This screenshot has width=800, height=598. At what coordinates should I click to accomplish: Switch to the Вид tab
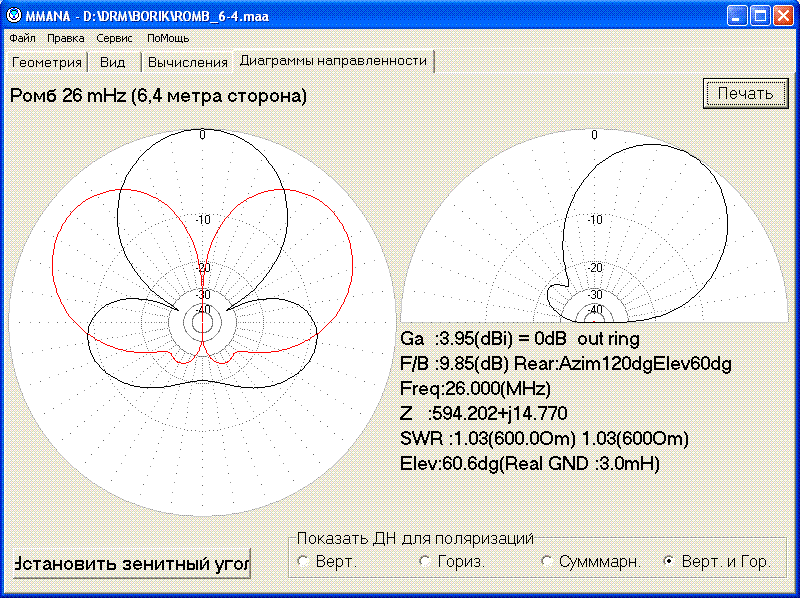click(x=113, y=62)
